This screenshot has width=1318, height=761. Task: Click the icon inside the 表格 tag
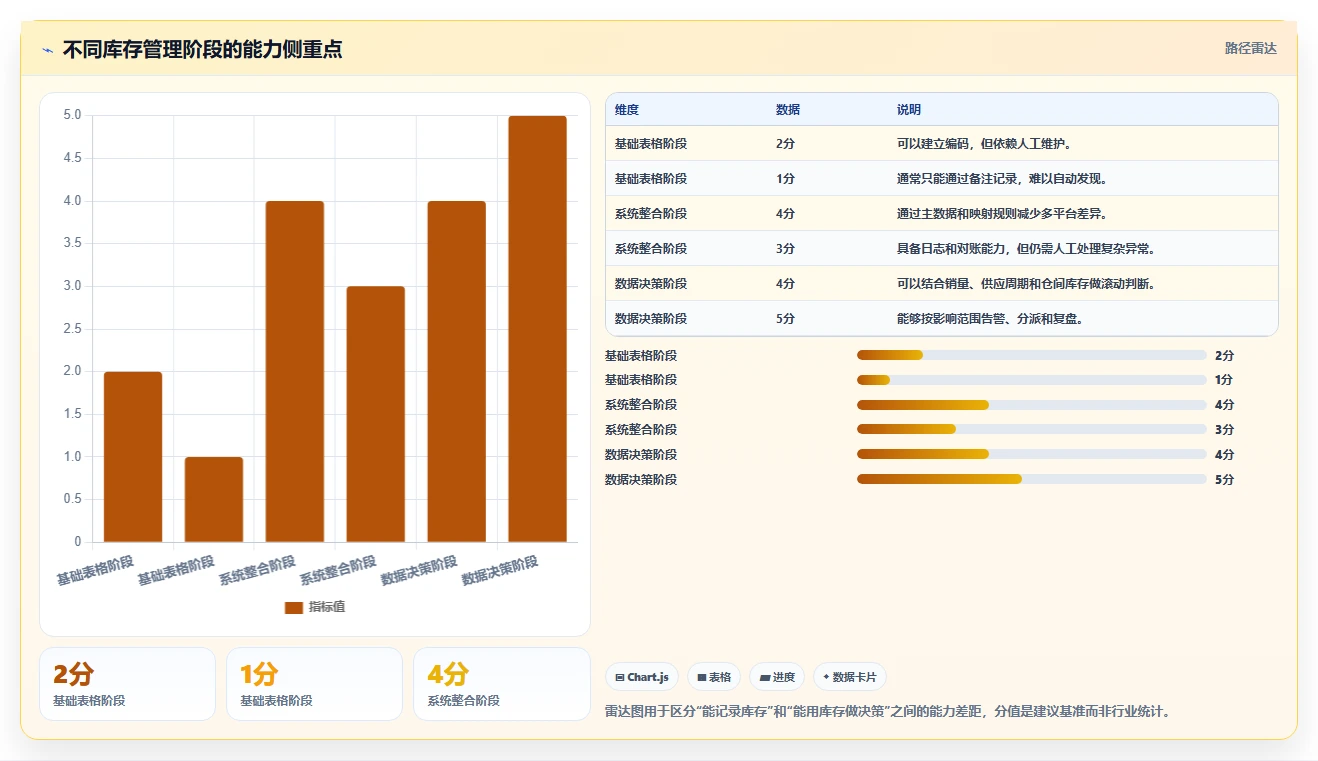pyautogui.click(x=702, y=677)
